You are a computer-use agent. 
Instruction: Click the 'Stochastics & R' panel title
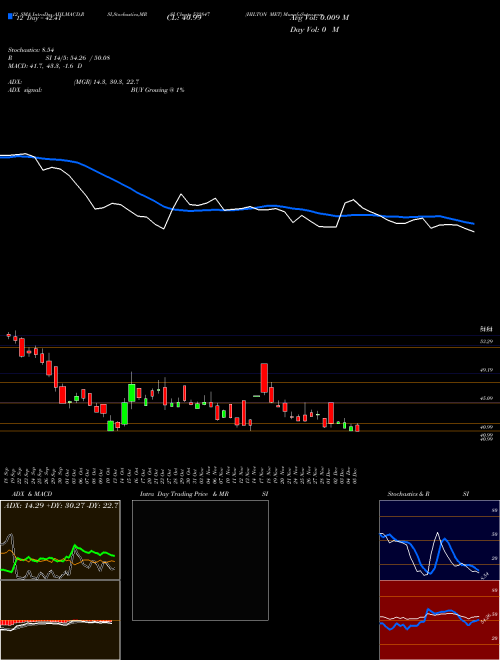[x=408, y=494]
